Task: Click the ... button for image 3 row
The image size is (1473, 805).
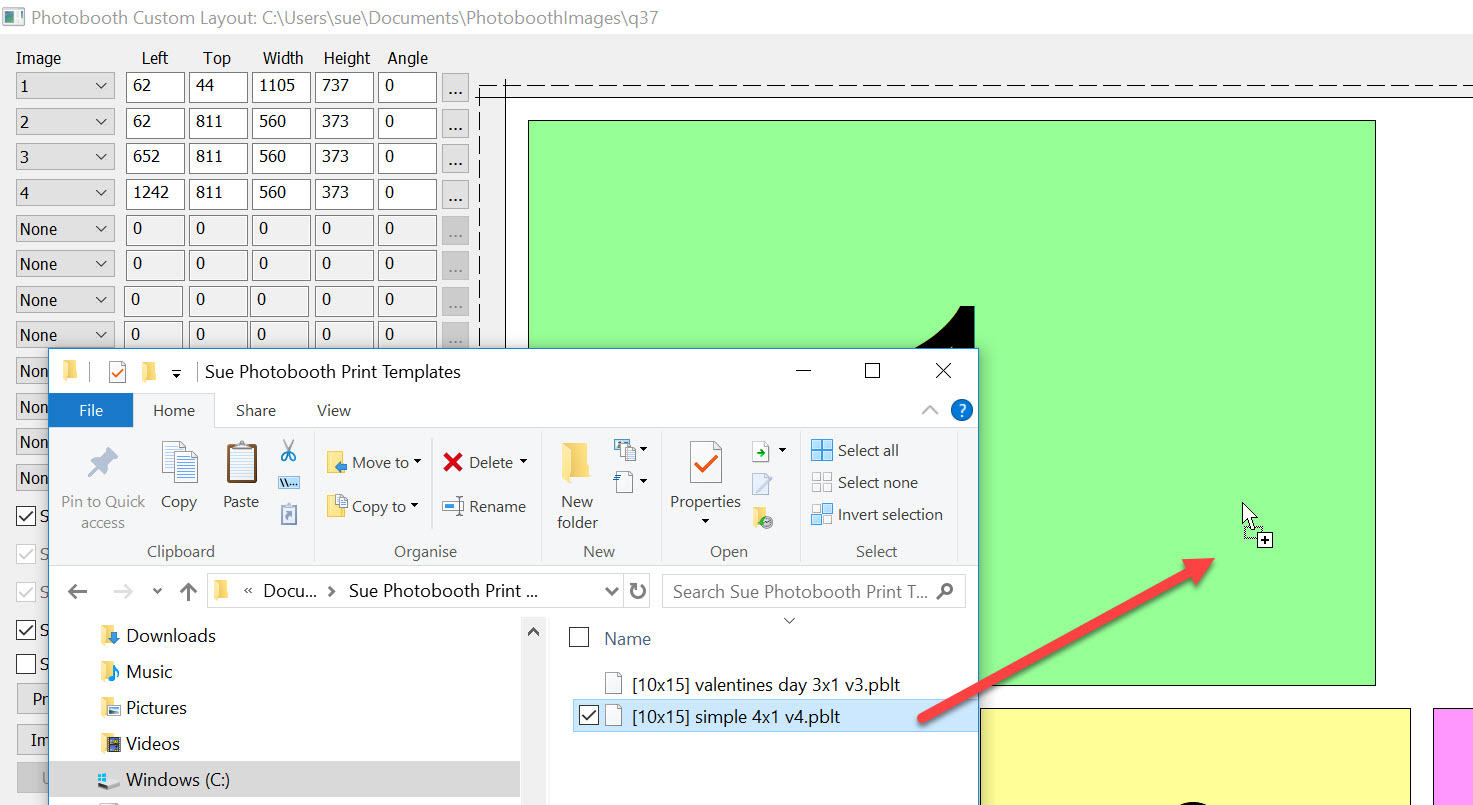Action: (455, 159)
